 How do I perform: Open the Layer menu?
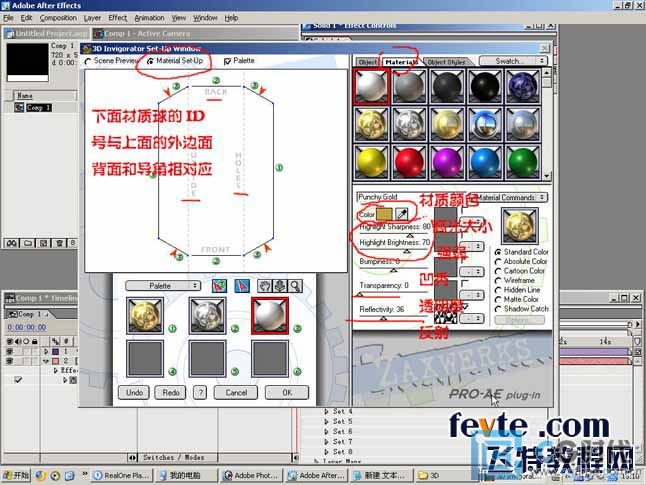(92, 18)
